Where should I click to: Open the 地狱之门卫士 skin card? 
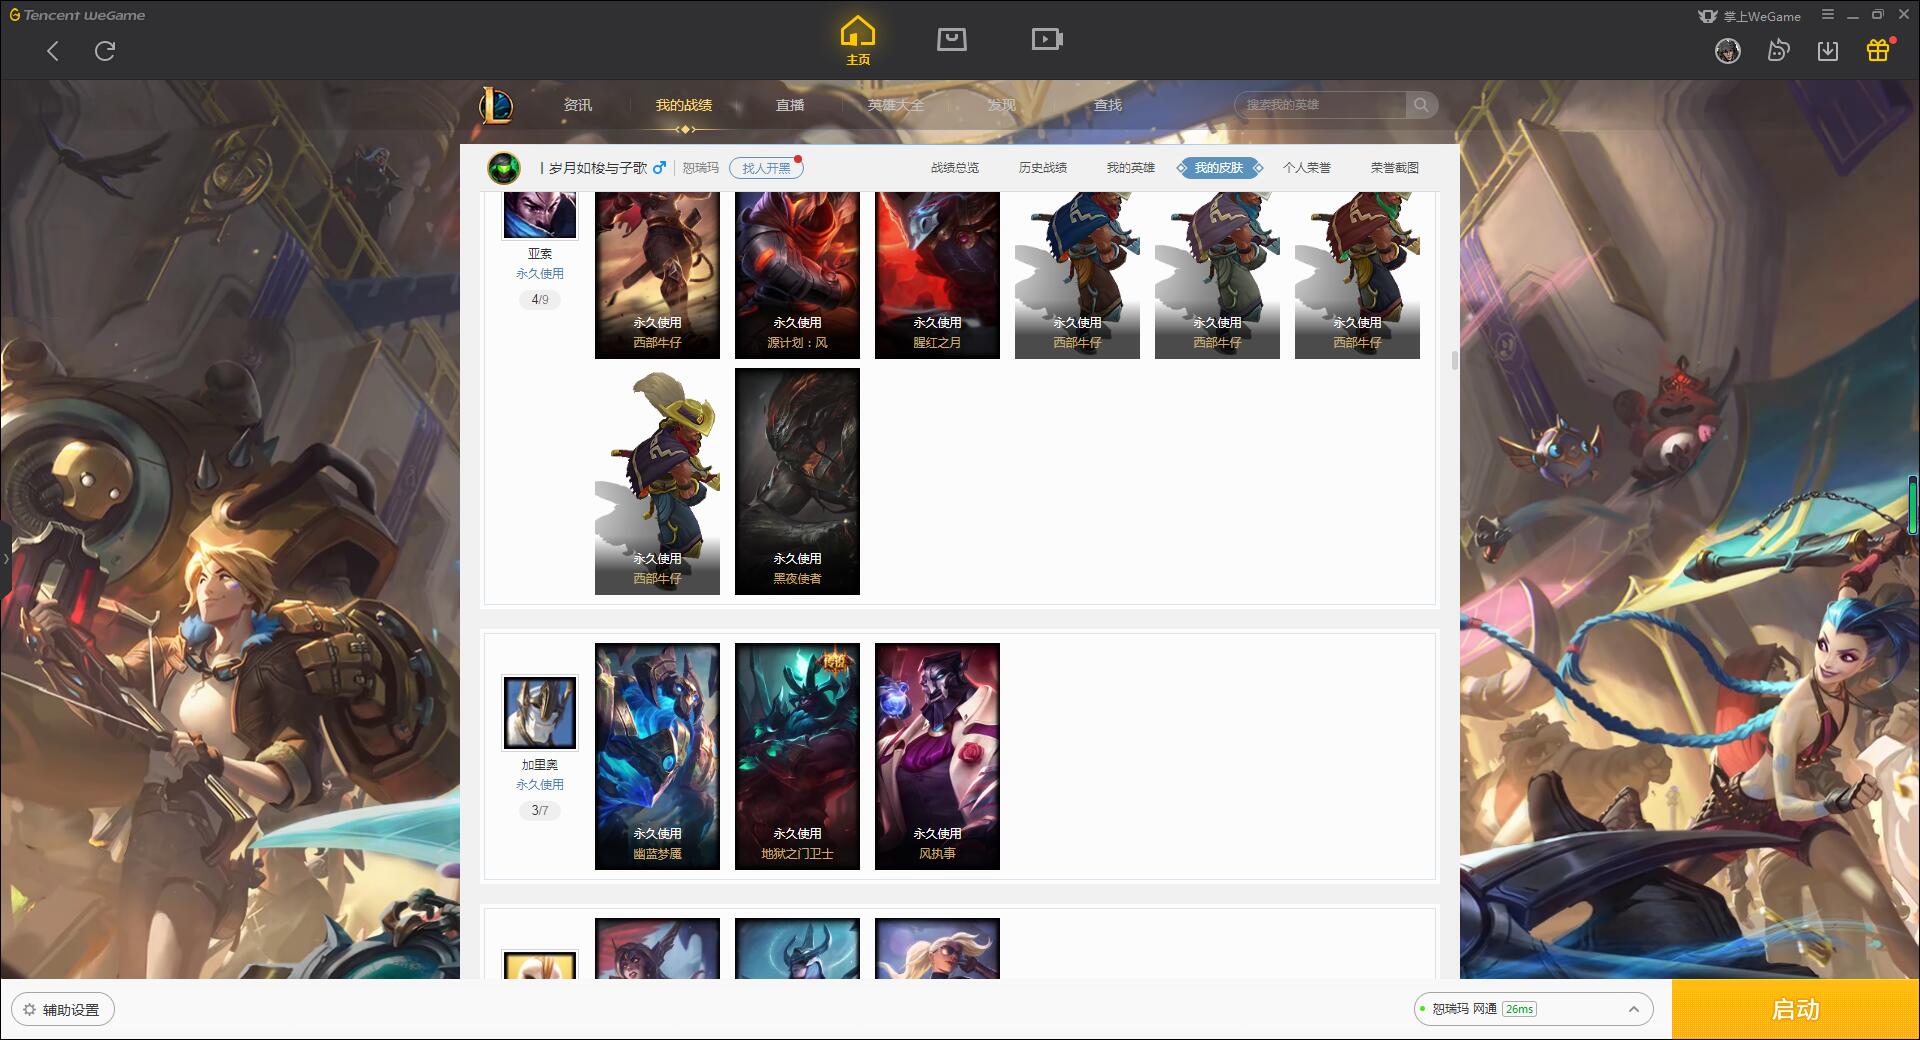coord(797,756)
